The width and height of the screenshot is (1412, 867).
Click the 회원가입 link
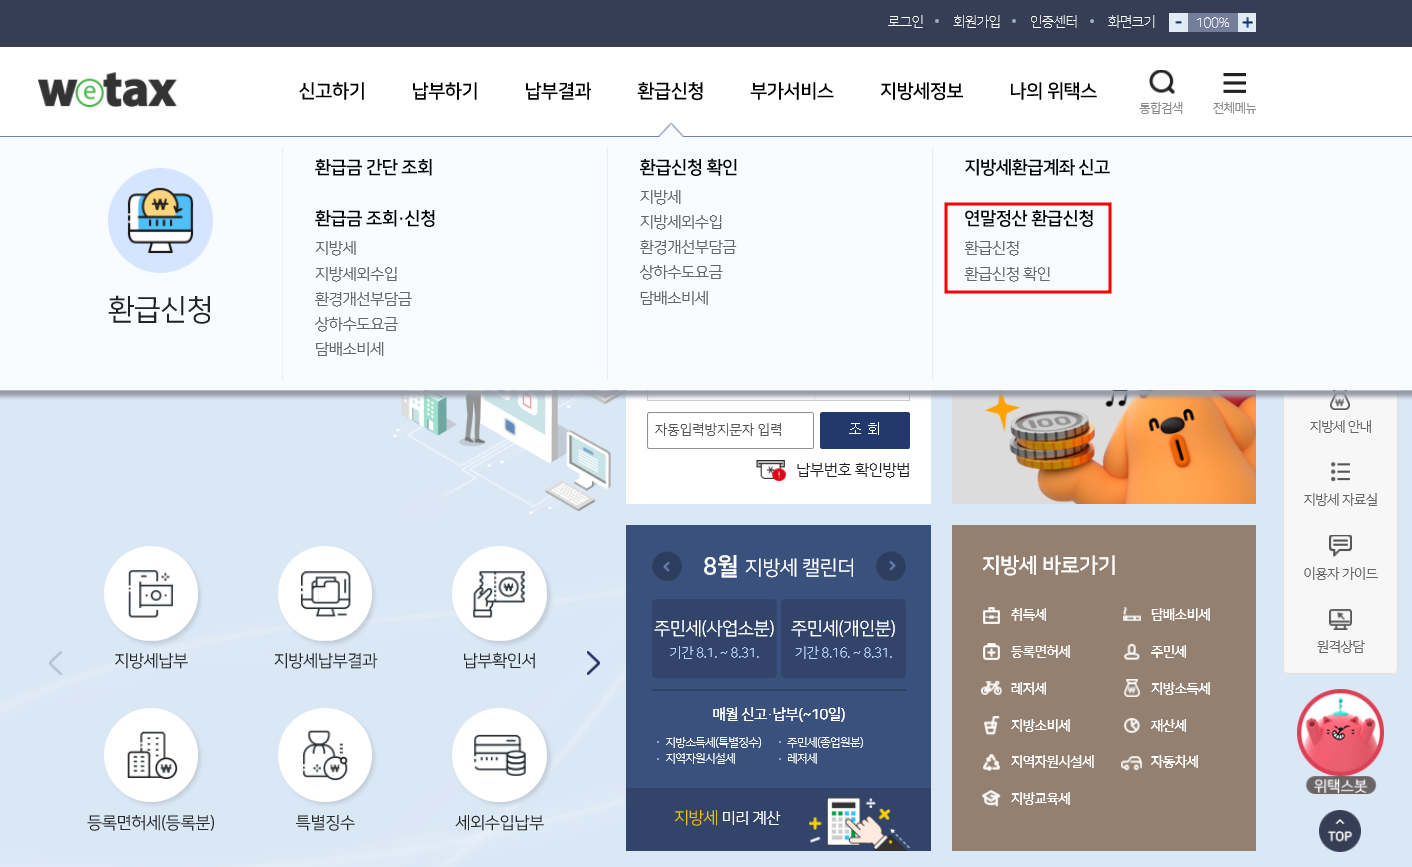977,21
